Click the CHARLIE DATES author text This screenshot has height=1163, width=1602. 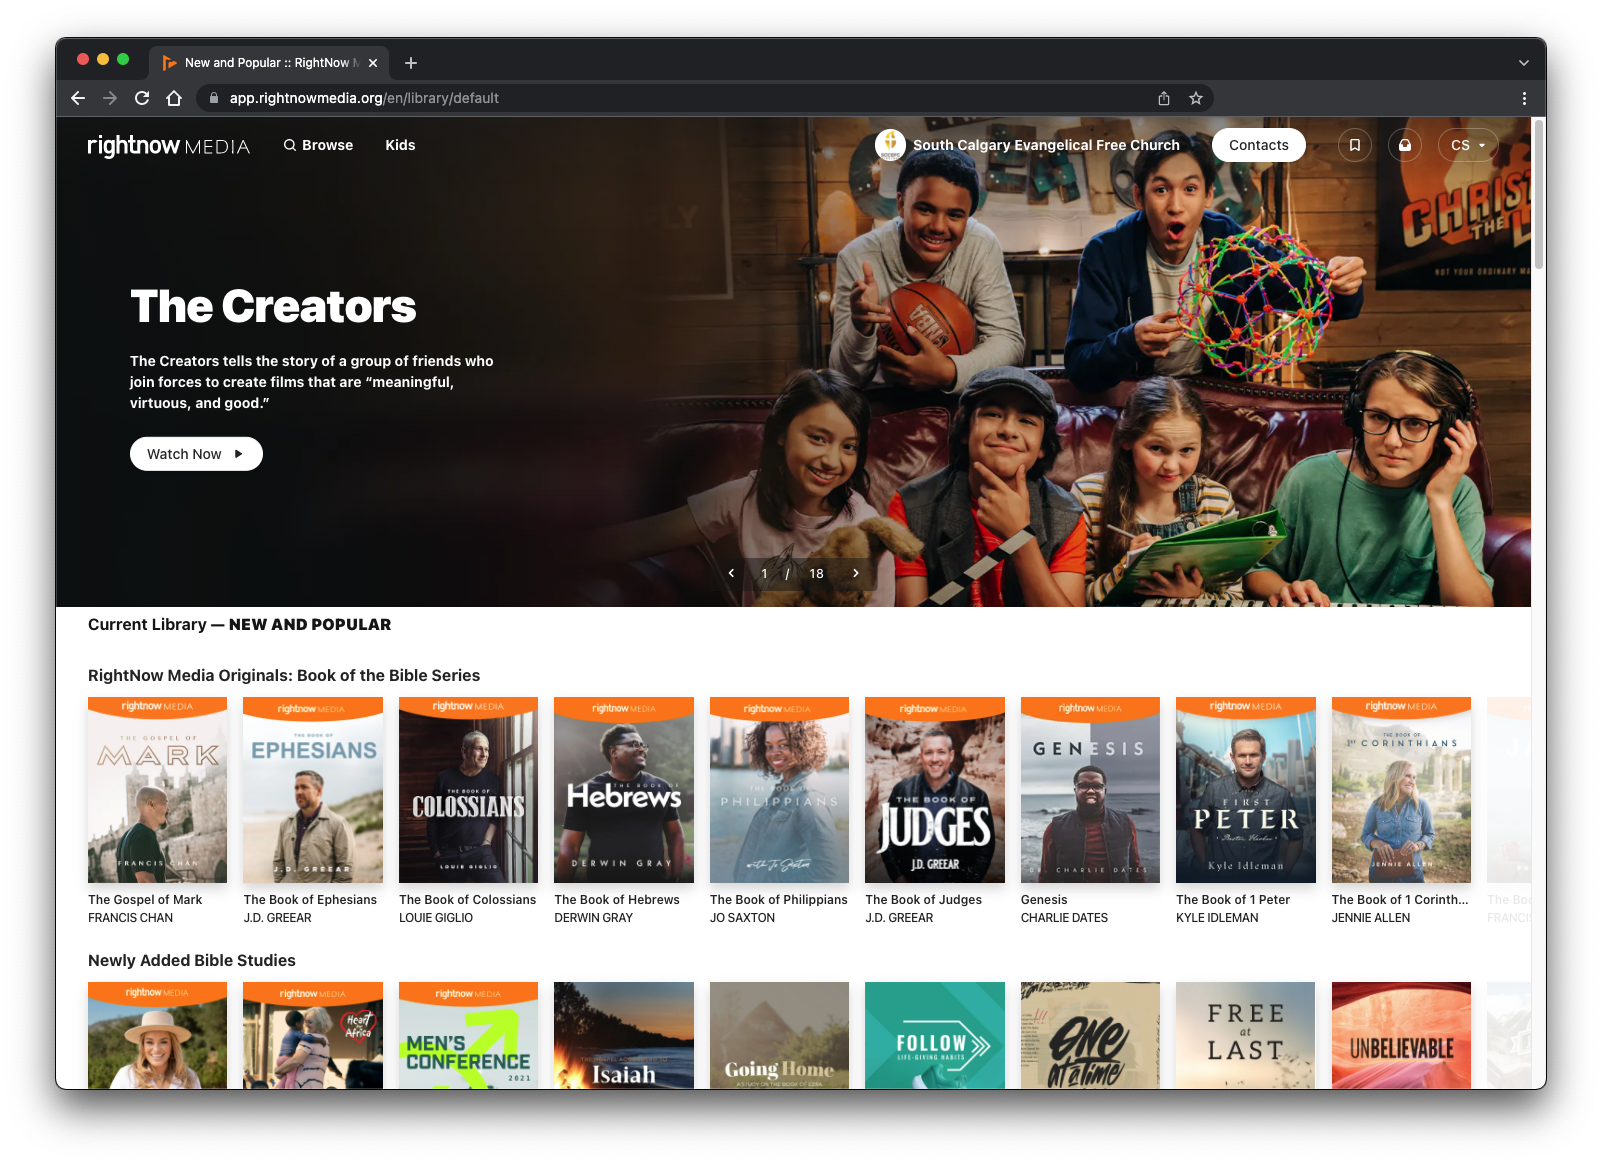pos(1064,918)
